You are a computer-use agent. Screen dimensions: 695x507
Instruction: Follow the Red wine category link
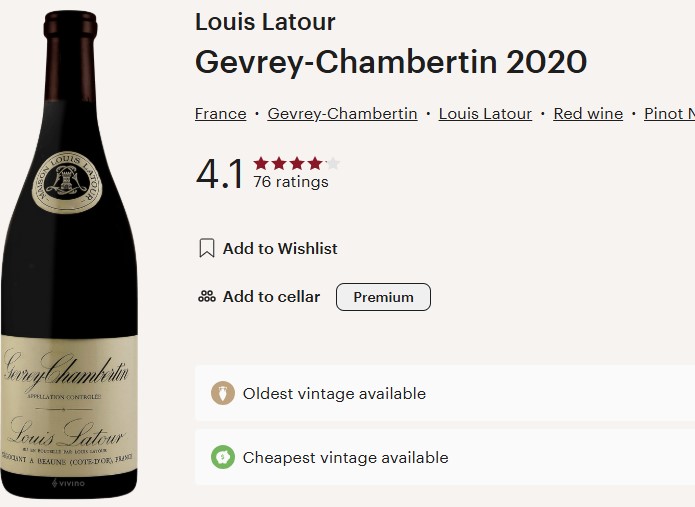(x=588, y=114)
